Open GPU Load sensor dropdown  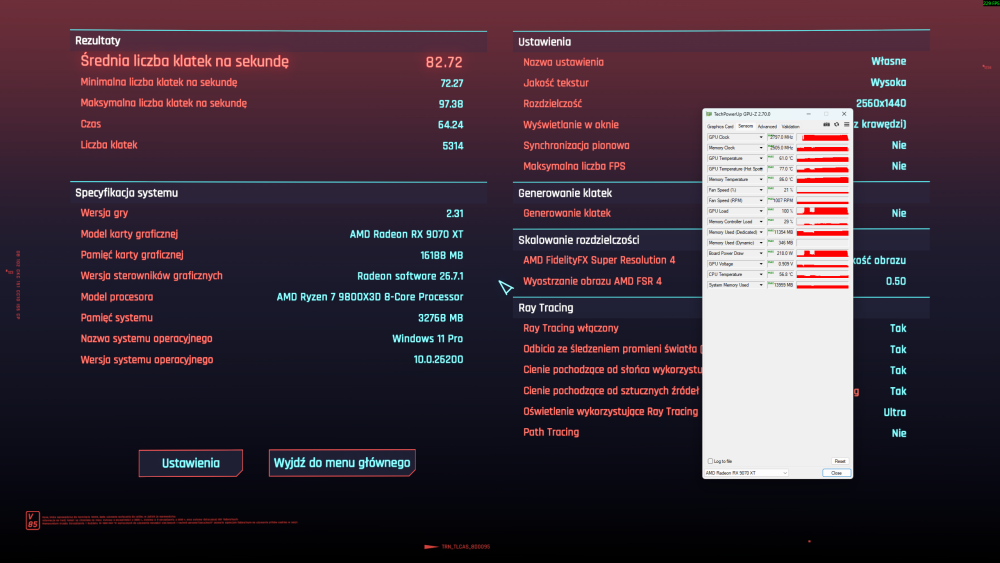point(761,211)
